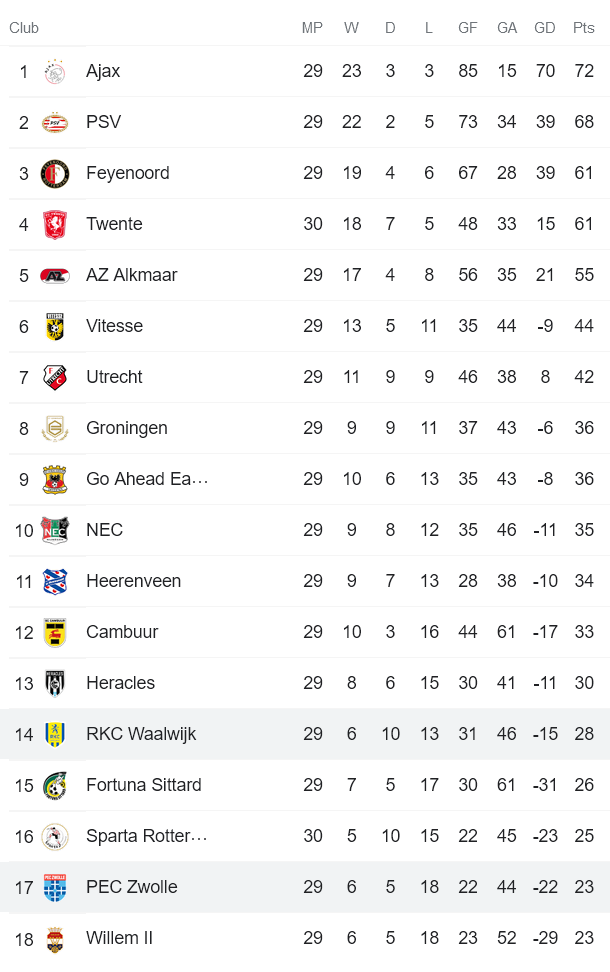The width and height of the screenshot is (610, 972).
Task: Click the Twente club badge
Action: click(x=55, y=225)
